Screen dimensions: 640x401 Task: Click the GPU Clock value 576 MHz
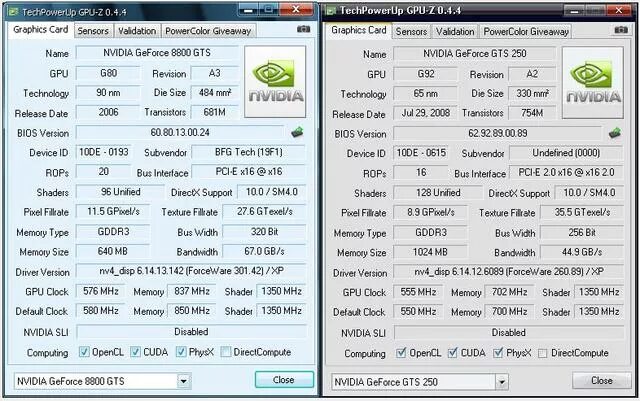tap(100, 291)
